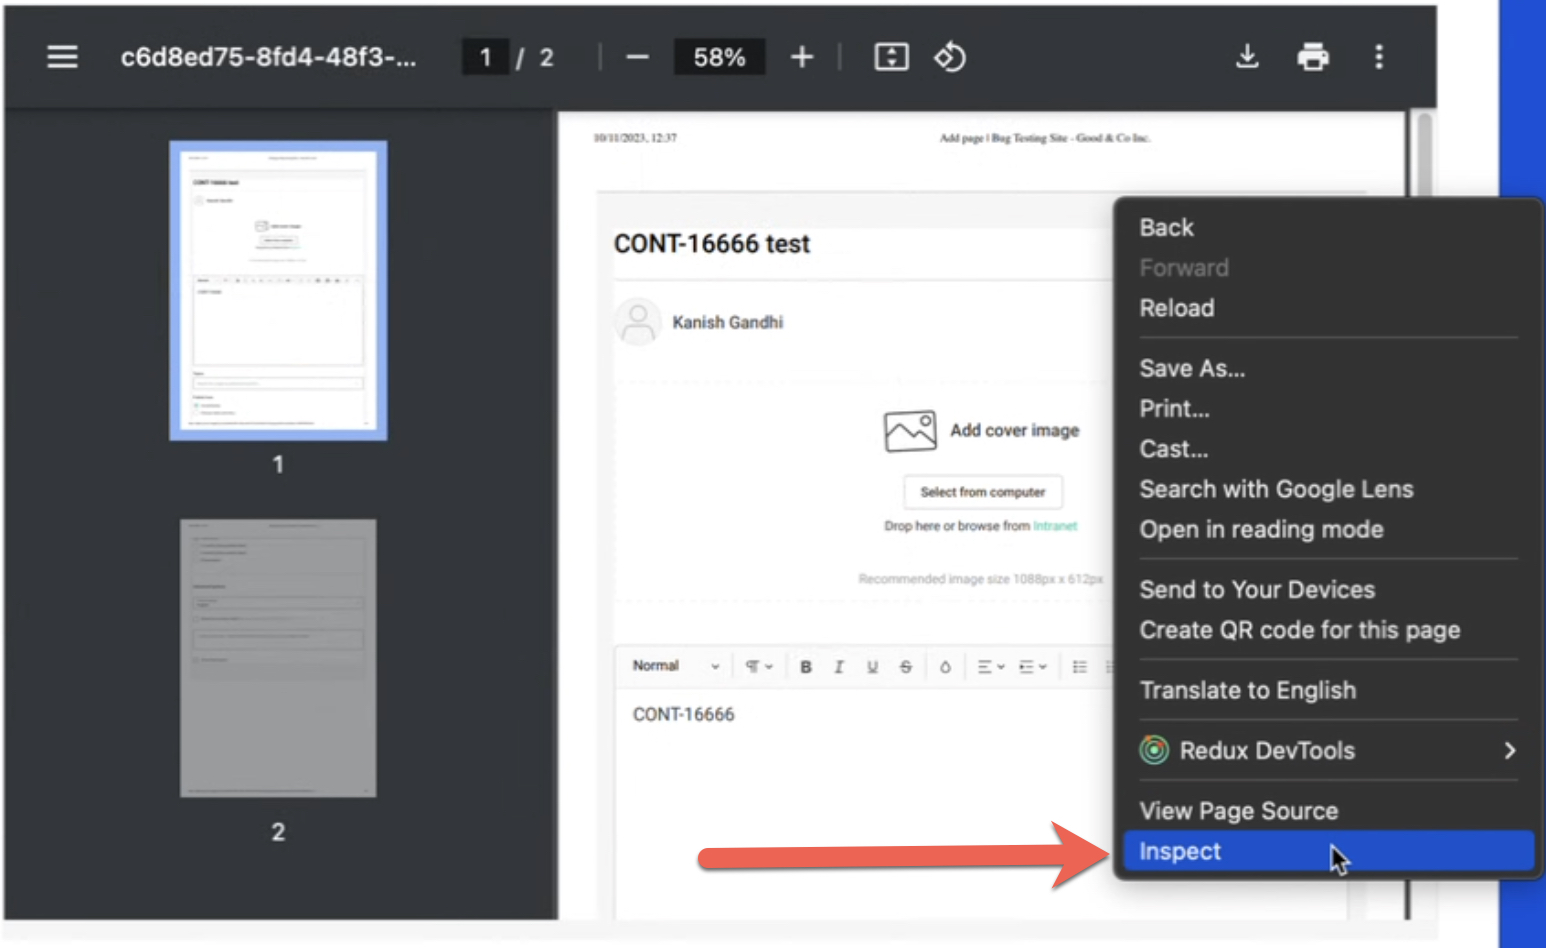This screenshot has width=1546, height=948.
Task: Click the fit-to-page icon in the toolbar
Action: point(890,57)
